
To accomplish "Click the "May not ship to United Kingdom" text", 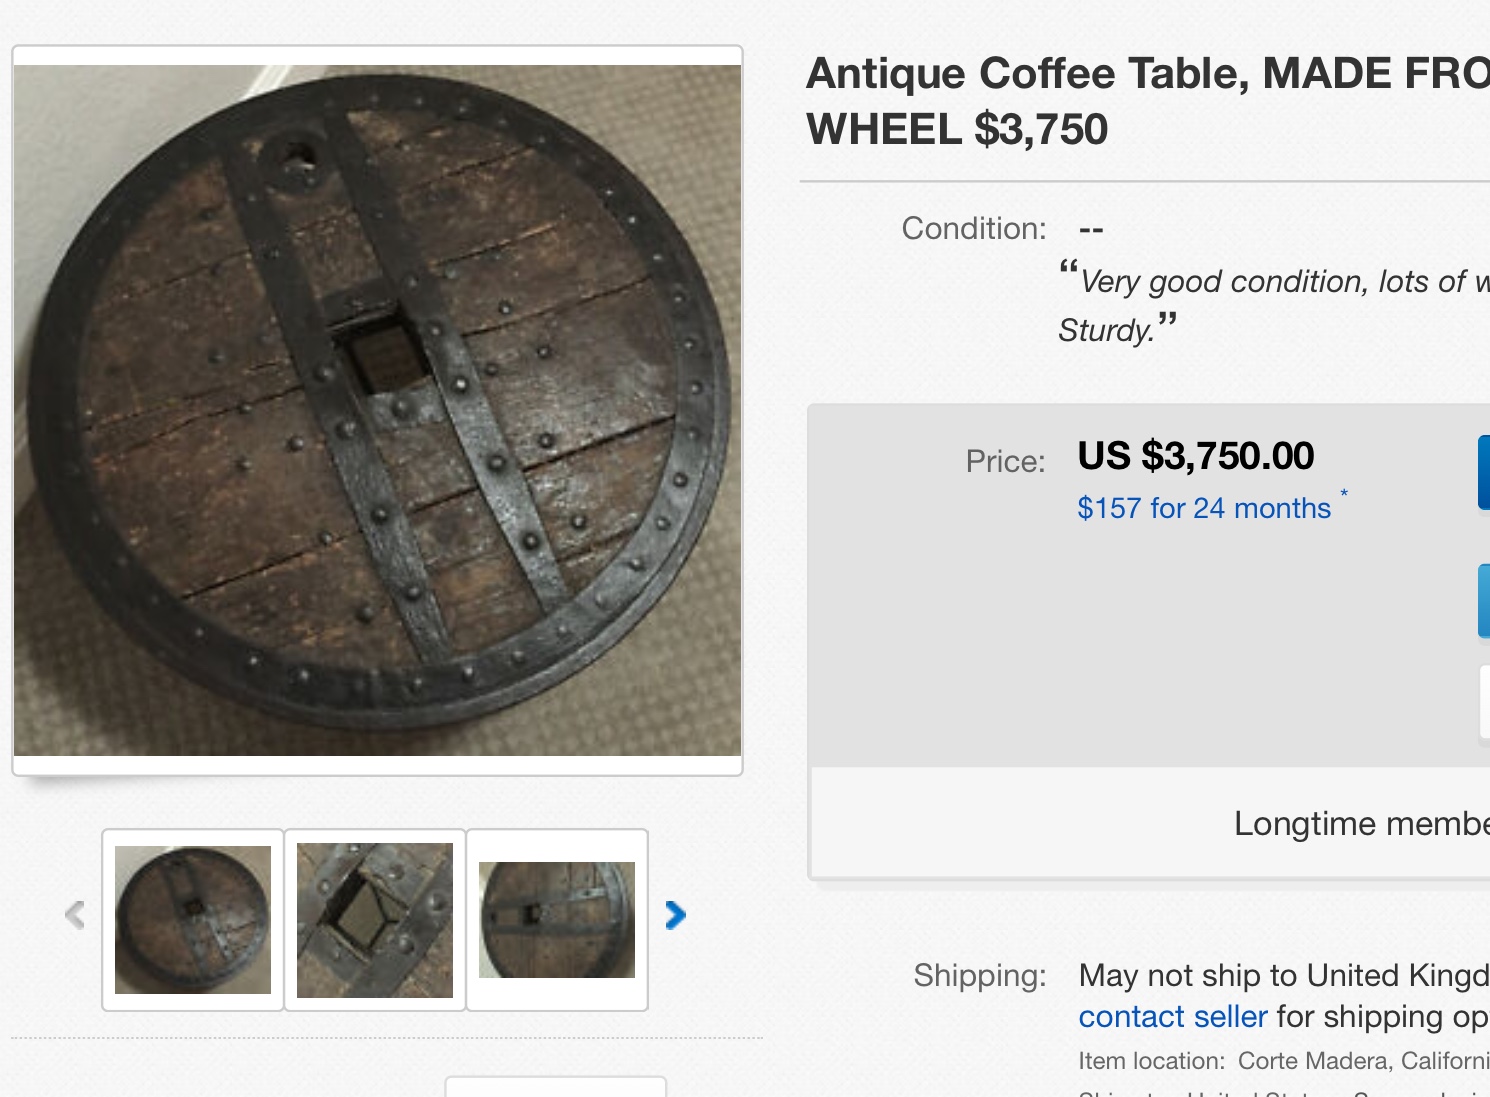I will coord(1283,975).
